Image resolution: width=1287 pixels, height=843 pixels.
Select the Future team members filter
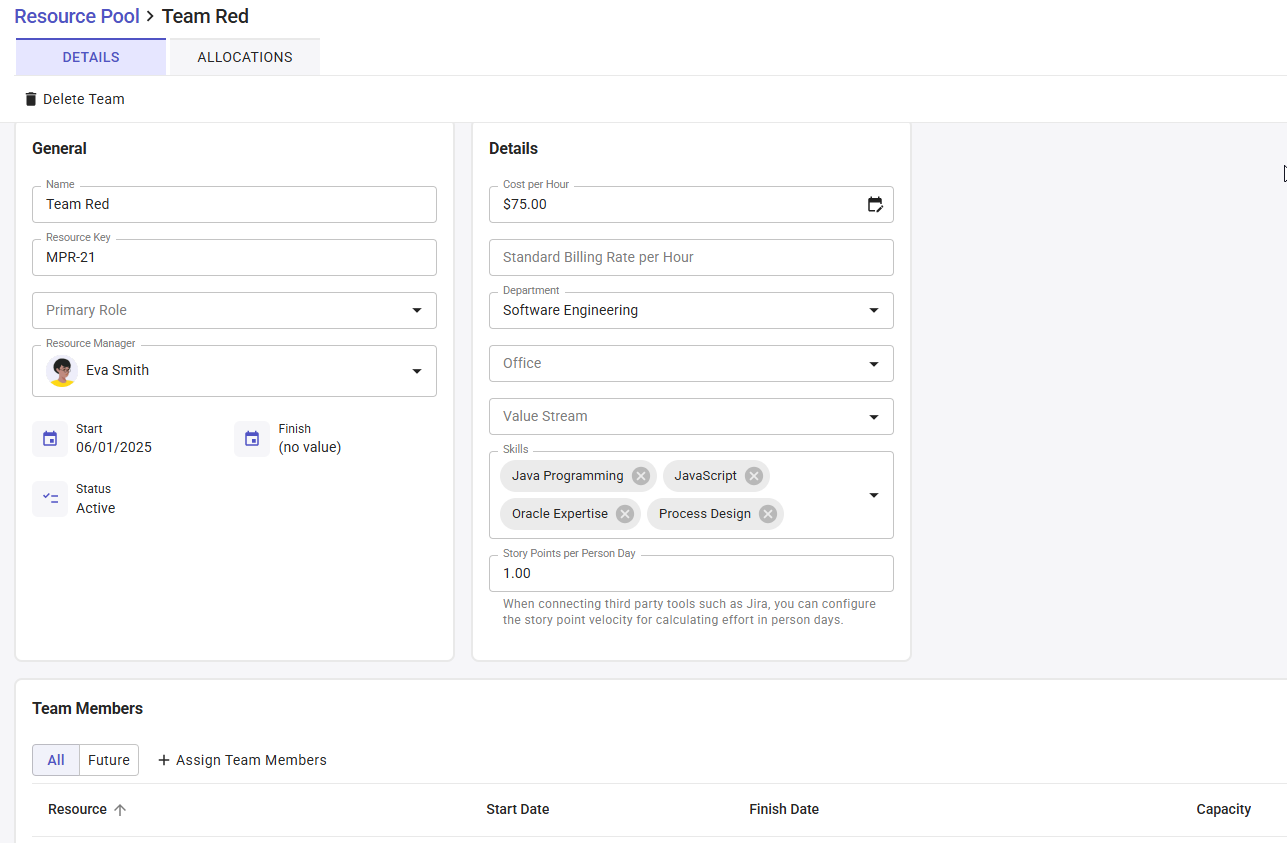[x=109, y=760]
